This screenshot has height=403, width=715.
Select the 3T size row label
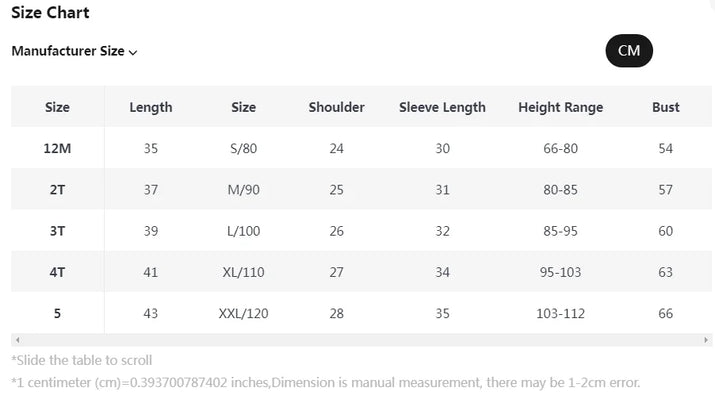[x=57, y=231]
